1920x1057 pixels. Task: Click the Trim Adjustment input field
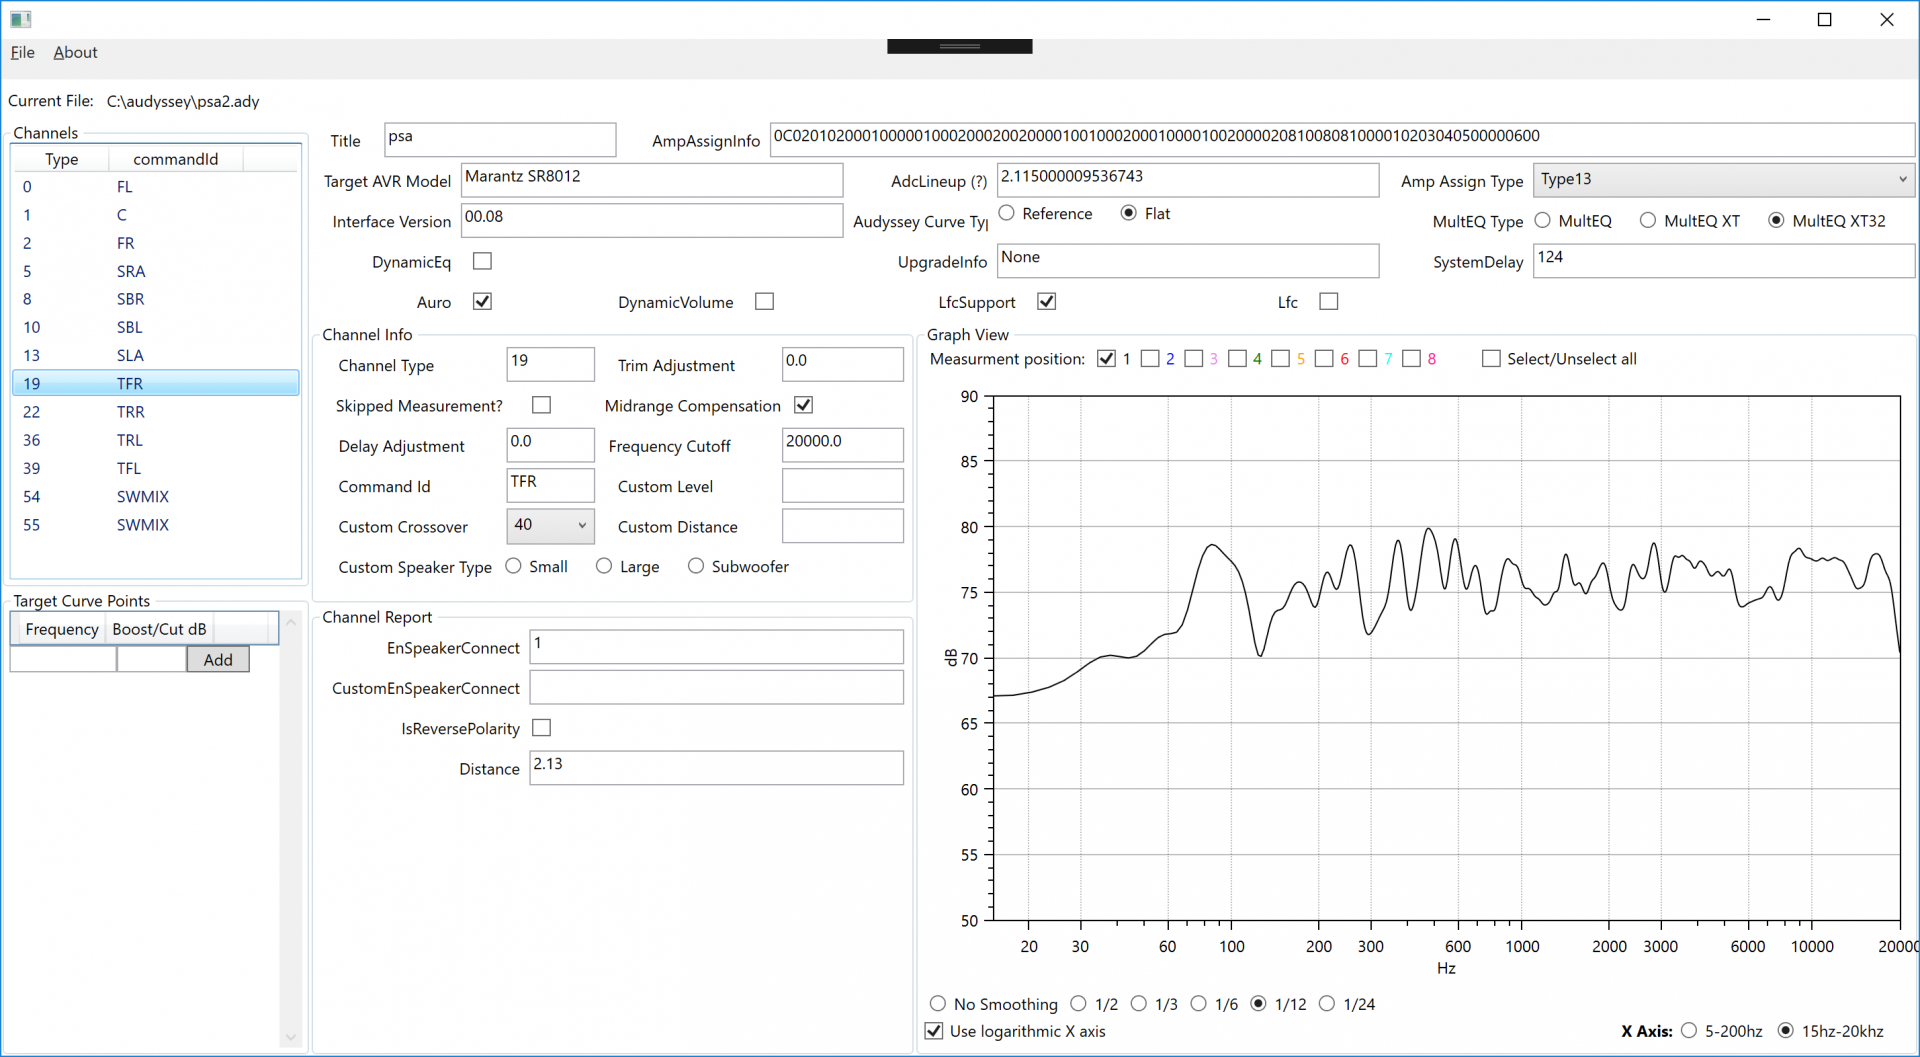(842, 362)
